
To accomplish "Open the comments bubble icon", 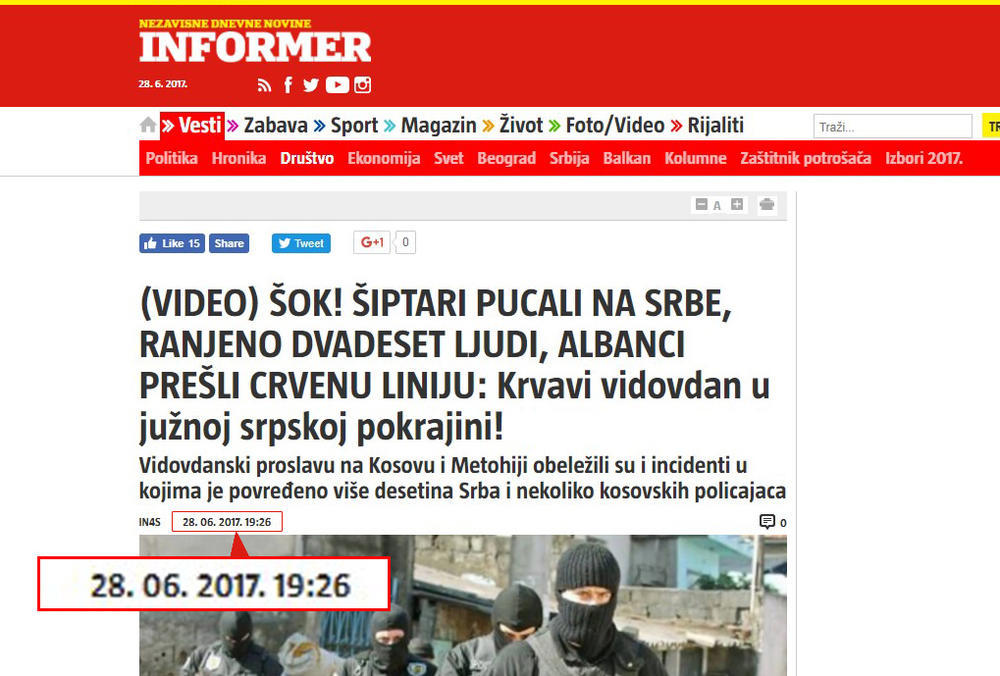I will coord(767,522).
